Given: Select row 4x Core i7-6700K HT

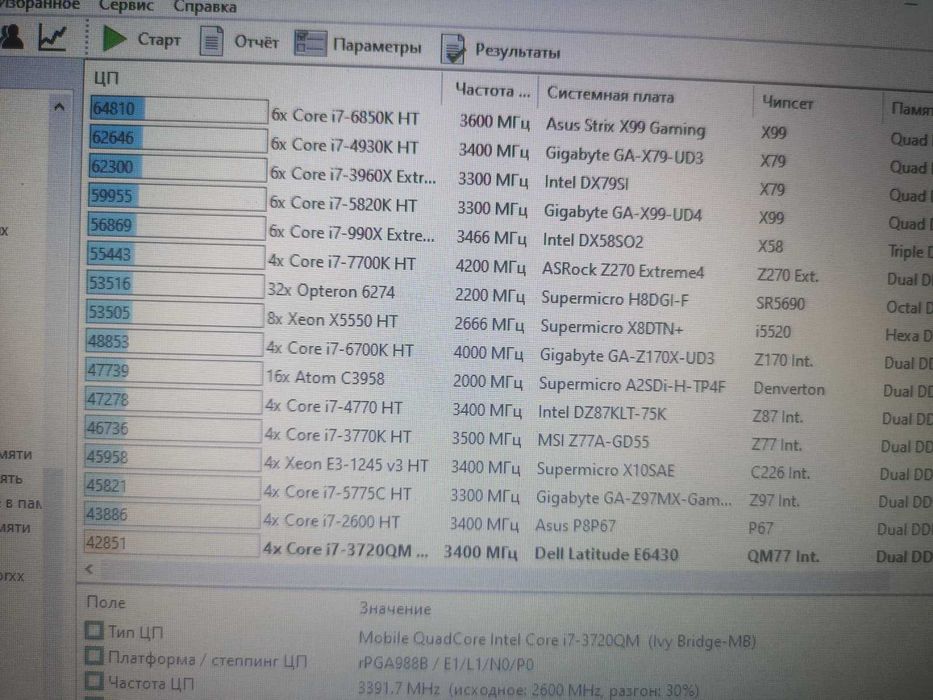Looking at the screenshot, I should (x=339, y=349).
